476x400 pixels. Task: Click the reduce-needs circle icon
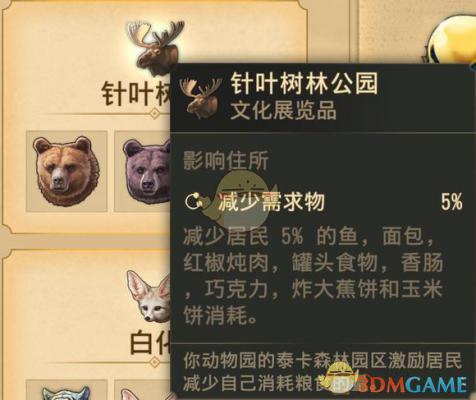[194, 201]
